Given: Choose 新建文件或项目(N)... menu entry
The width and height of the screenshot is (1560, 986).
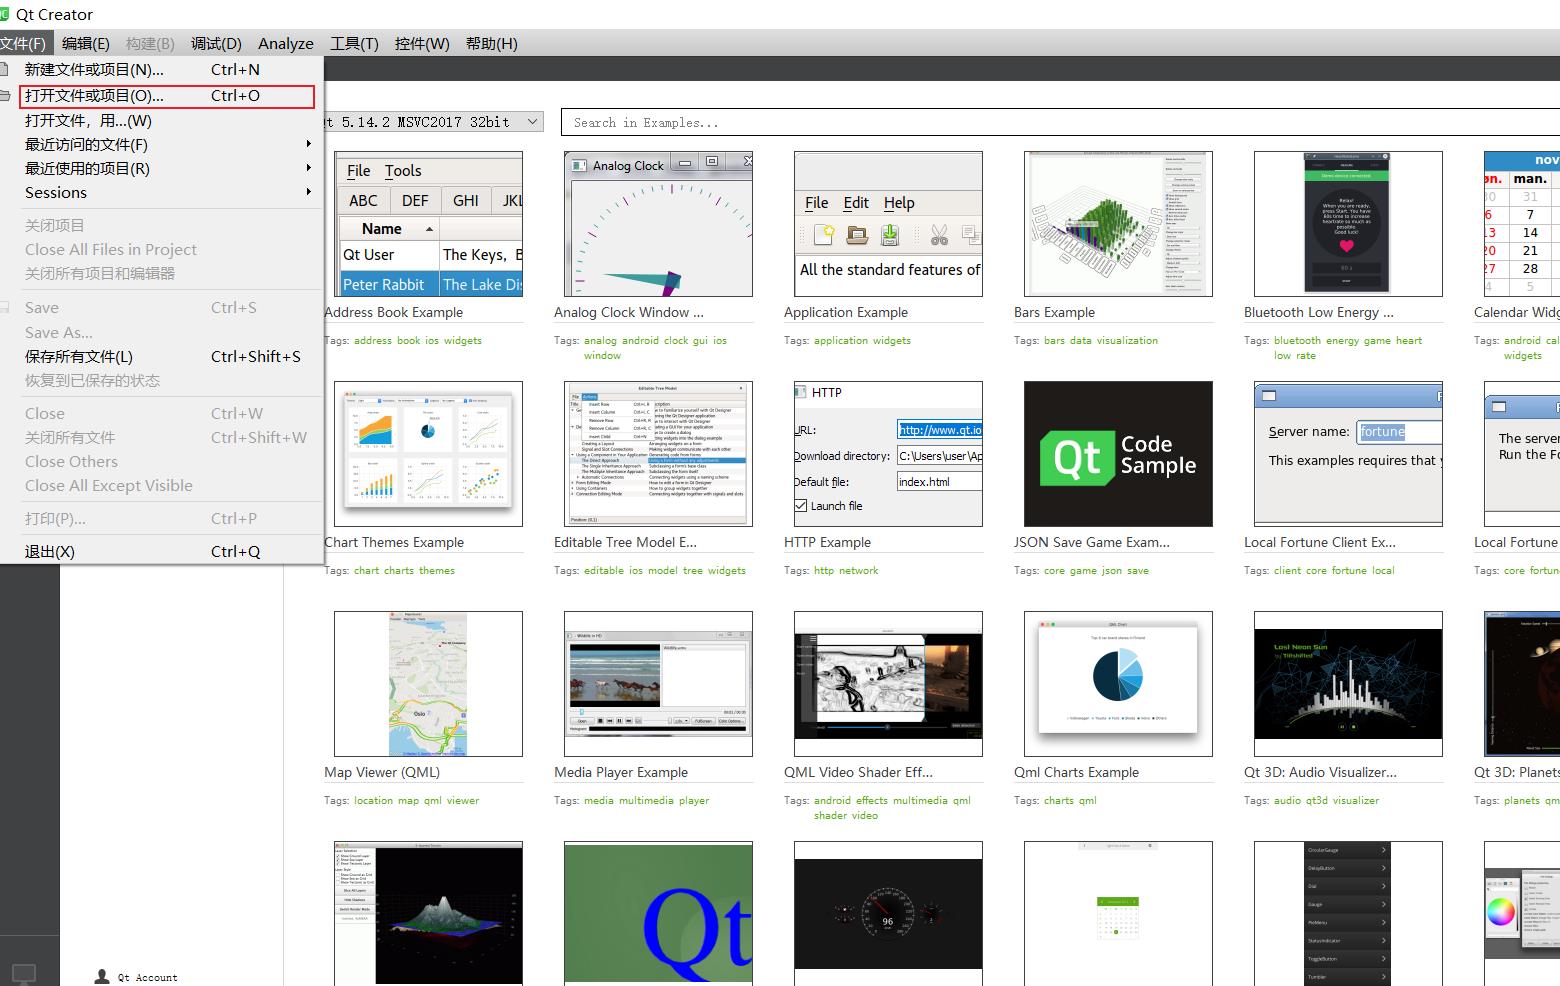Looking at the screenshot, I should [160, 69].
